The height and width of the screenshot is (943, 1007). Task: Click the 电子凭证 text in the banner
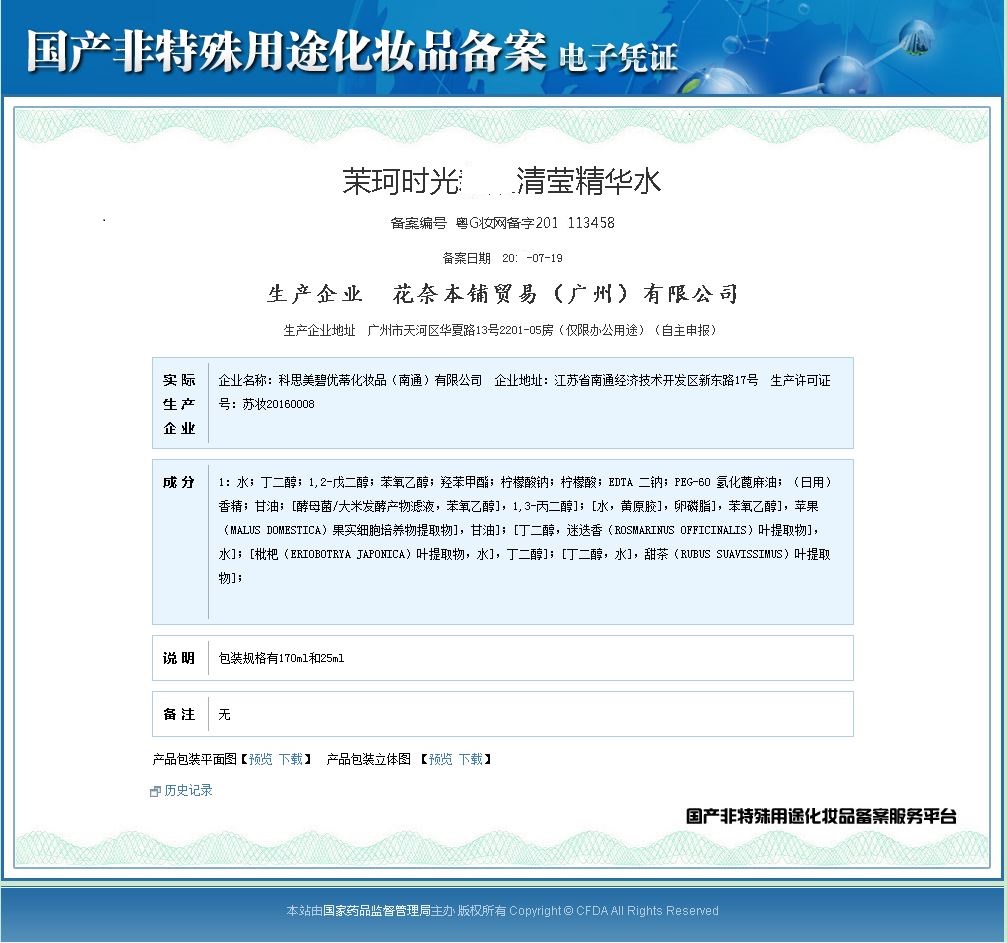(x=618, y=57)
